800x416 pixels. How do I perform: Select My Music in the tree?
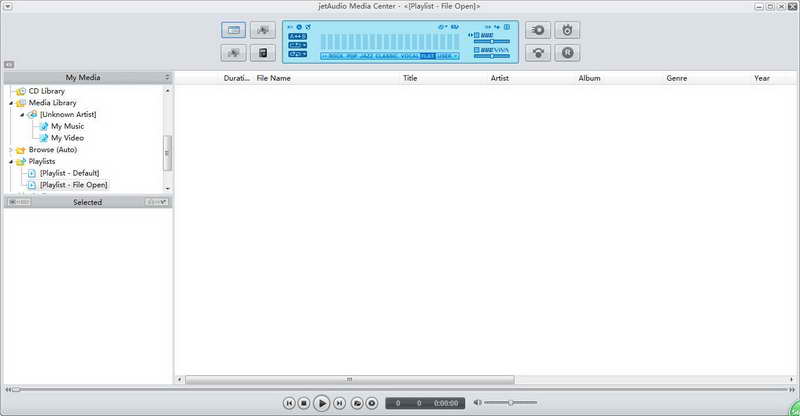click(x=67, y=126)
